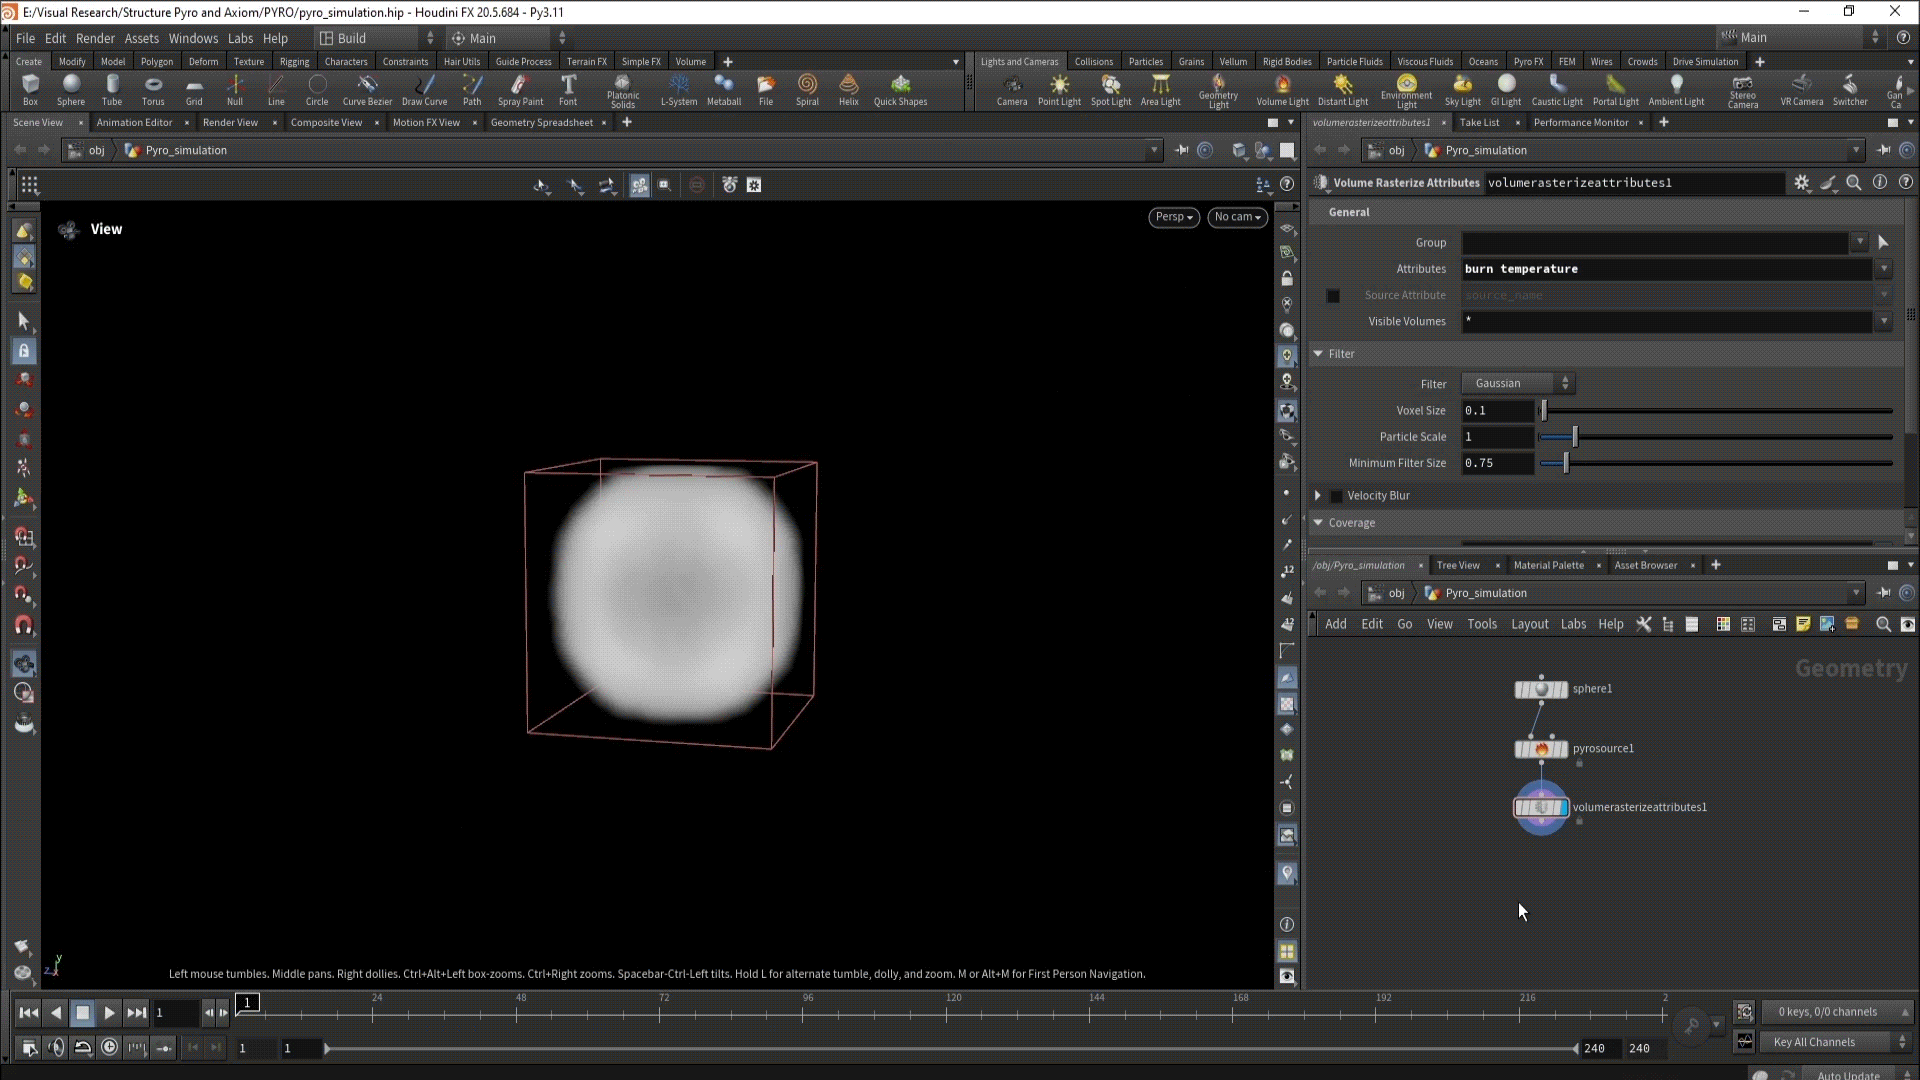Click the Key All Channels button
Image resolution: width=1920 pixels, height=1080 pixels.
click(x=1813, y=1042)
